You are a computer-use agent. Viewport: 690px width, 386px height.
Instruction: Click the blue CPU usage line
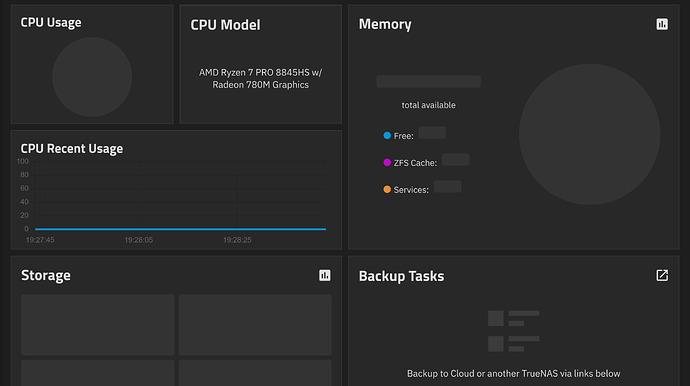[x=180, y=229]
